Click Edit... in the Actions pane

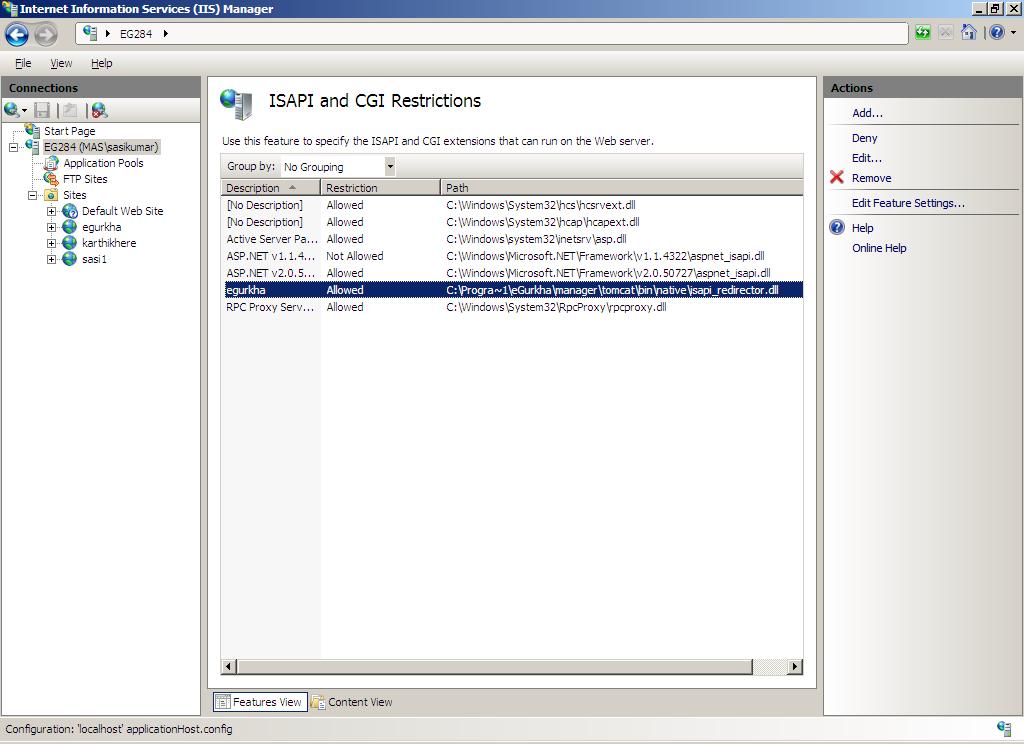867,158
